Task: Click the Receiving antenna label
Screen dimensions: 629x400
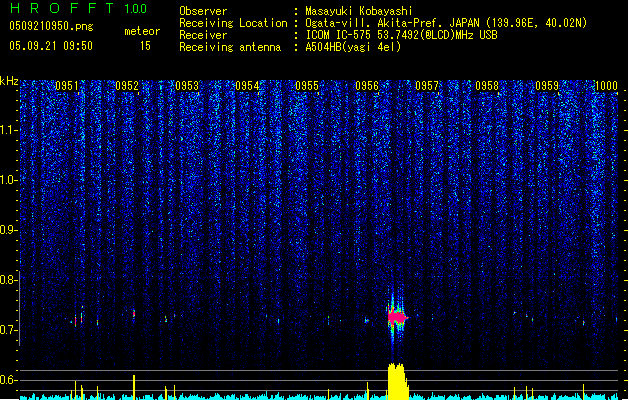Action: pos(230,47)
